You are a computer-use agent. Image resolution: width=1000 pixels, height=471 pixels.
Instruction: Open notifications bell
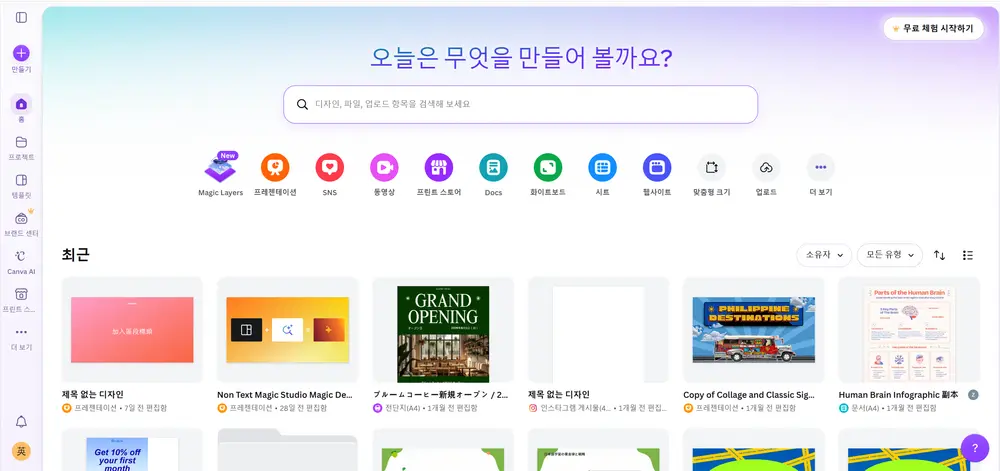(x=21, y=422)
